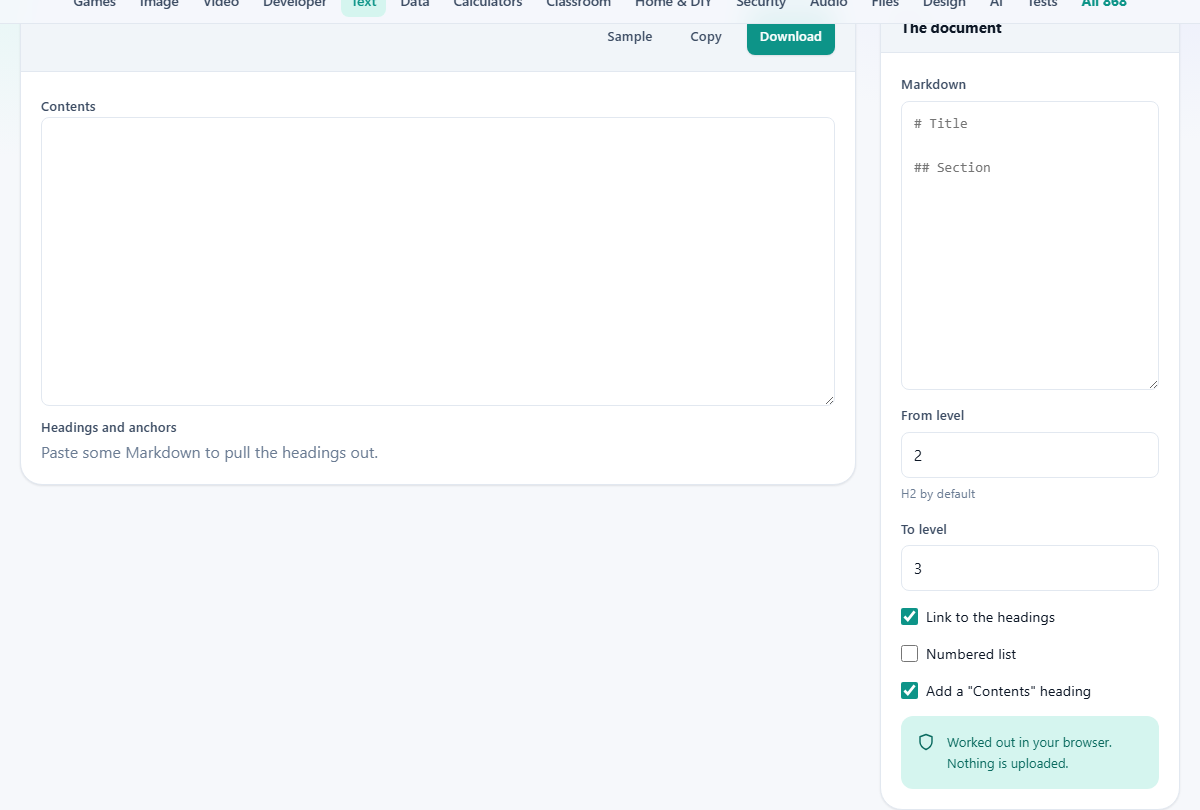Image resolution: width=1200 pixels, height=810 pixels.
Task: Open the Developer category tab
Action: (x=295, y=4)
